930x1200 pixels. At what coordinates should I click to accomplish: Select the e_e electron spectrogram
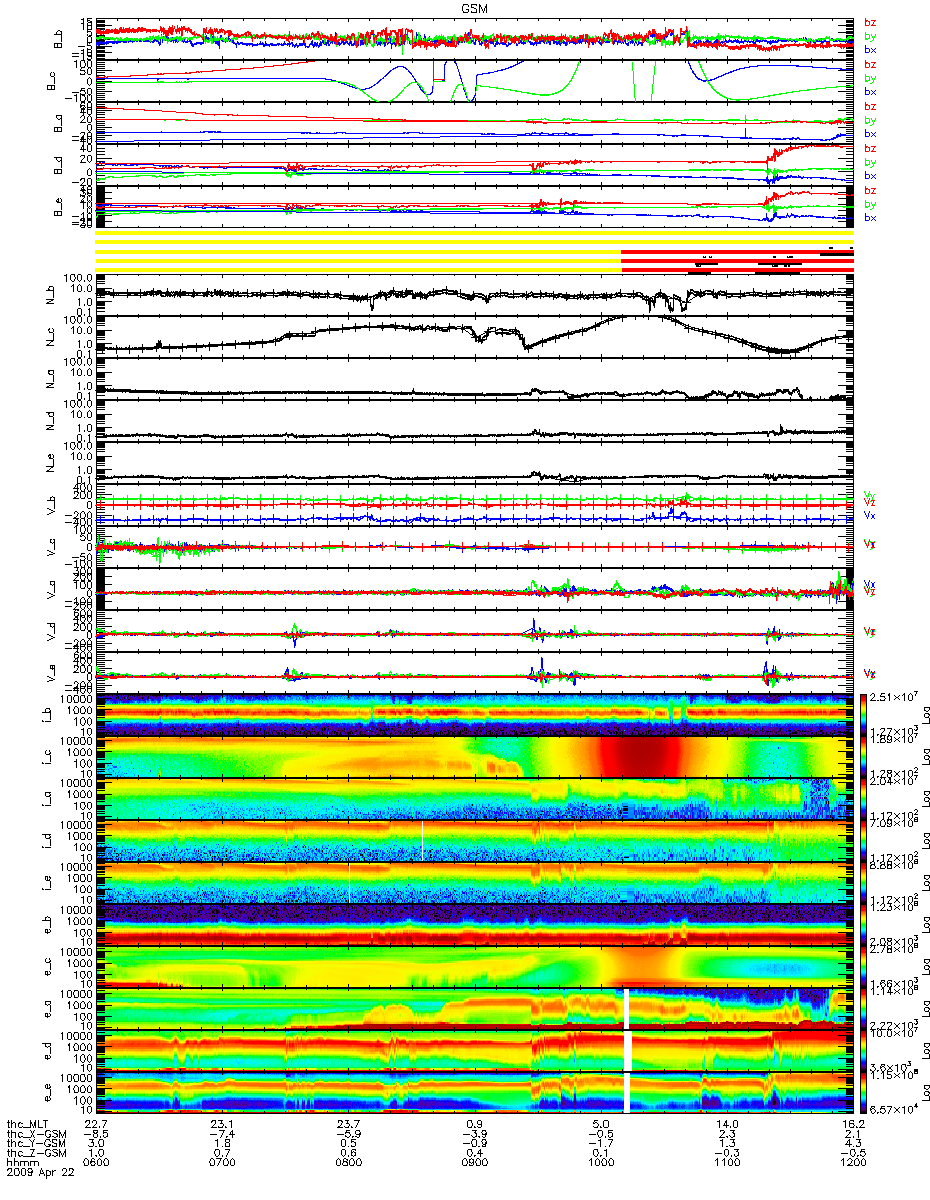pyautogui.click(x=475, y=1092)
